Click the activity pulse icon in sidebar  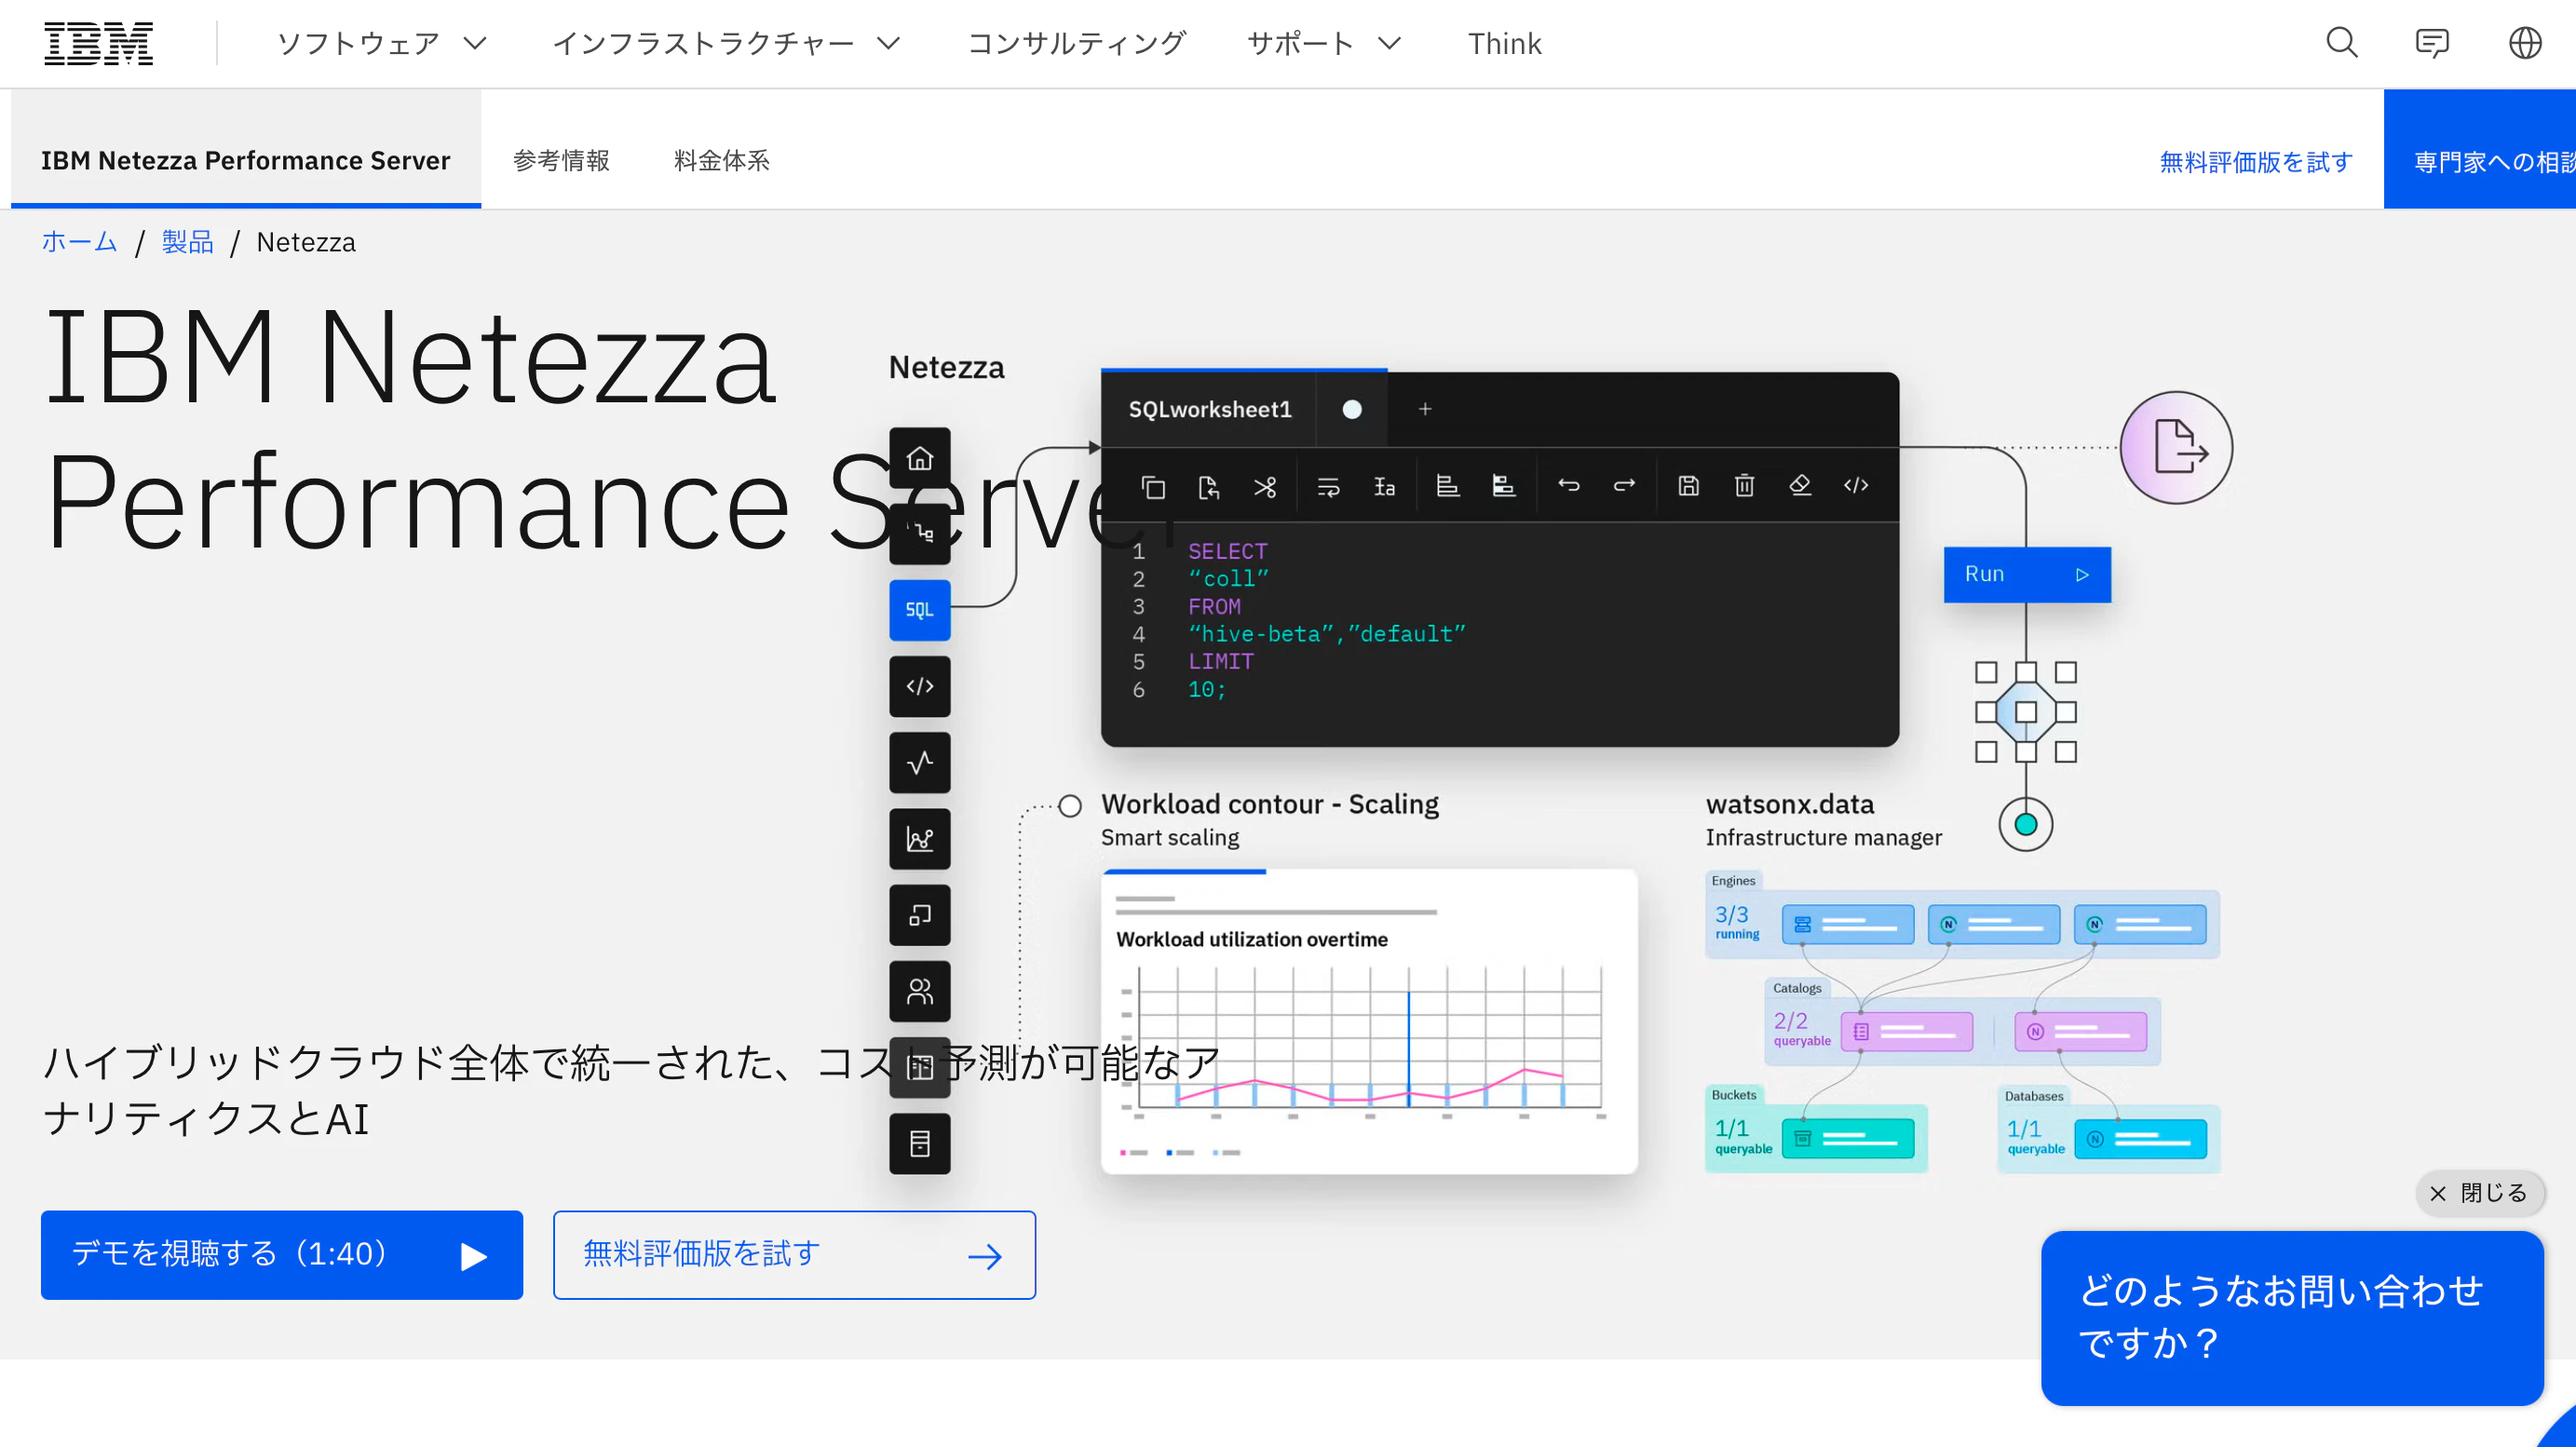click(x=919, y=763)
